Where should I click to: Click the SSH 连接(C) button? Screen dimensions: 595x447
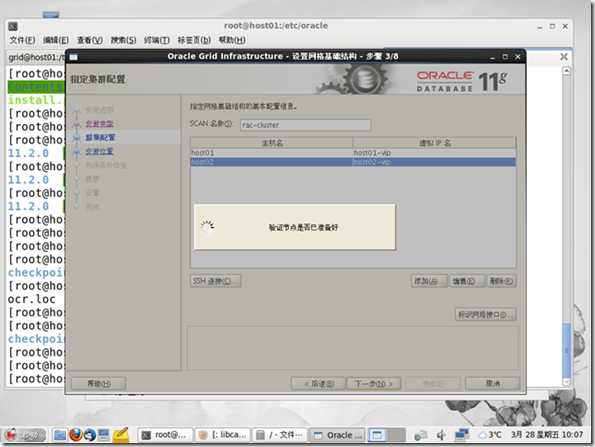(215, 281)
